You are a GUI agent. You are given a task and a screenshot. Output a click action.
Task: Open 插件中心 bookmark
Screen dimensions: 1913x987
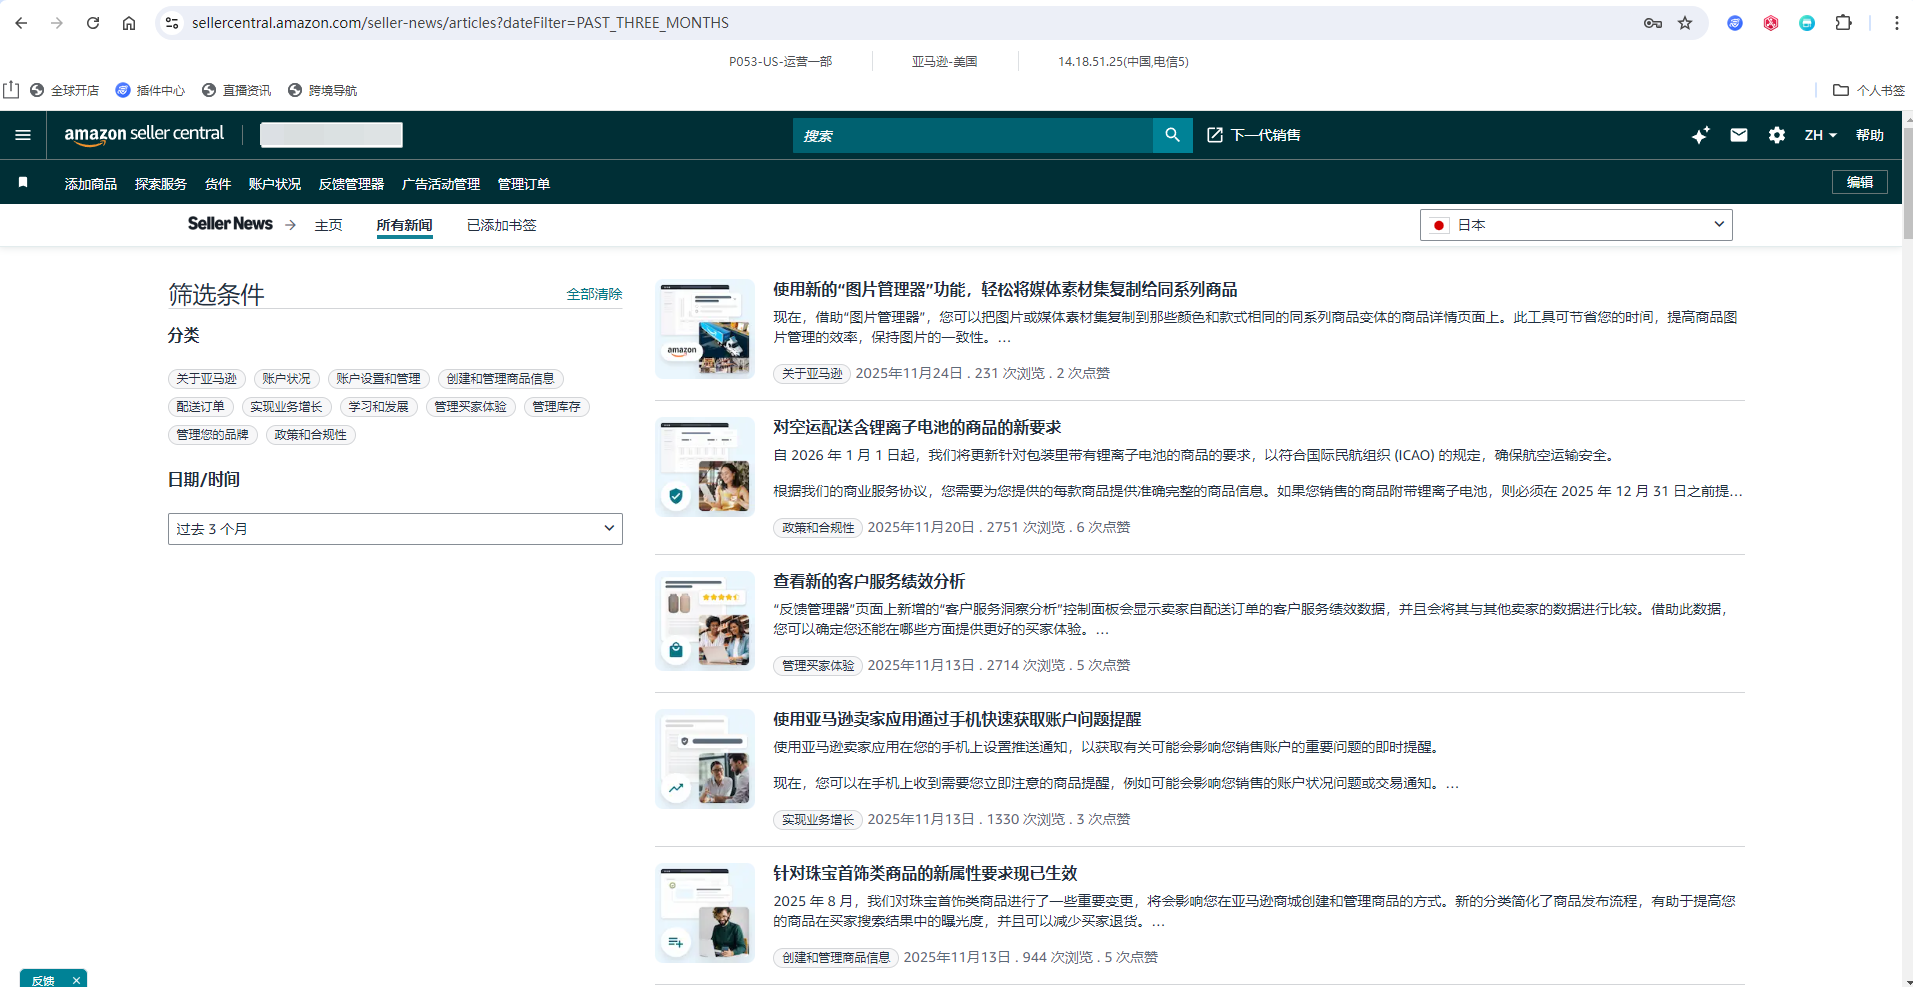click(150, 90)
